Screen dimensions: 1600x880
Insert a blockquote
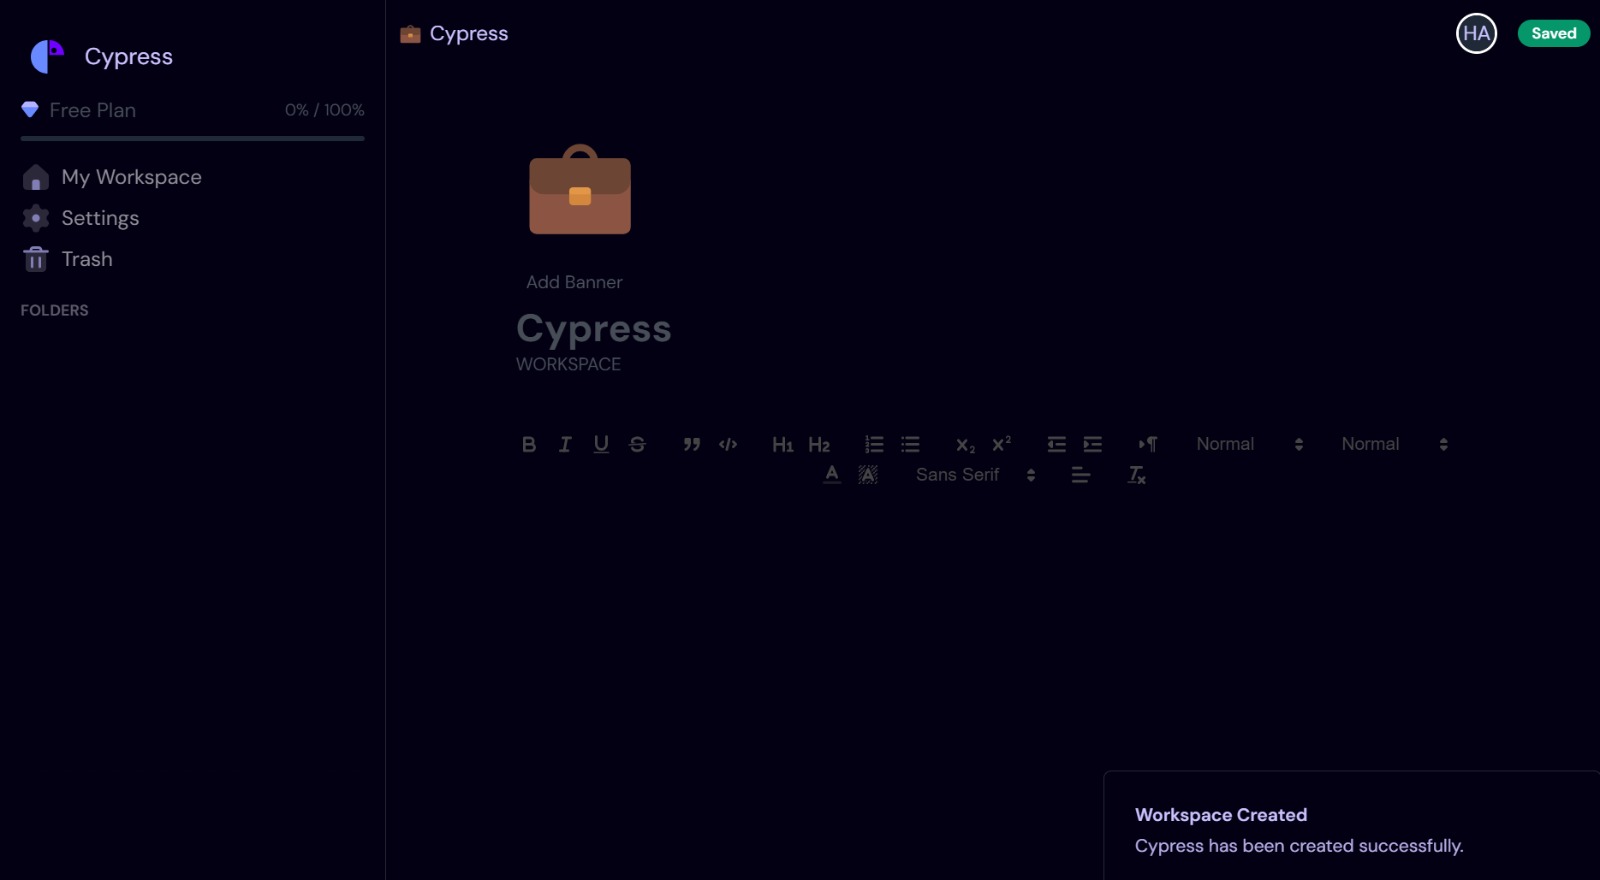[x=692, y=444]
